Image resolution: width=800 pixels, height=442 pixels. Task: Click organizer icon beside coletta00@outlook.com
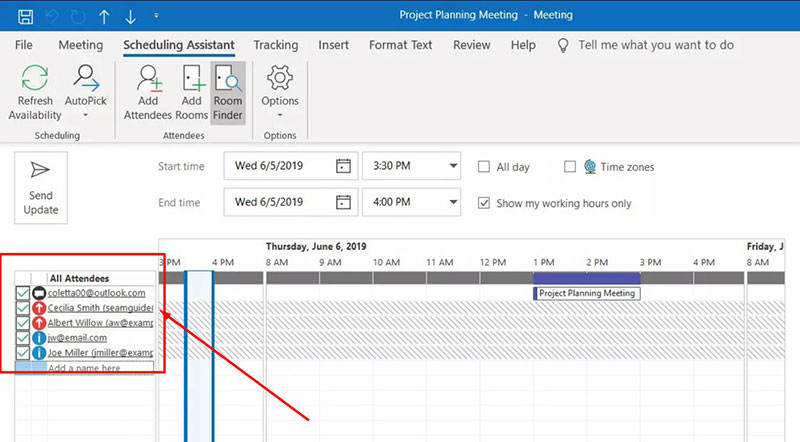pyautogui.click(x=39, y=293)
